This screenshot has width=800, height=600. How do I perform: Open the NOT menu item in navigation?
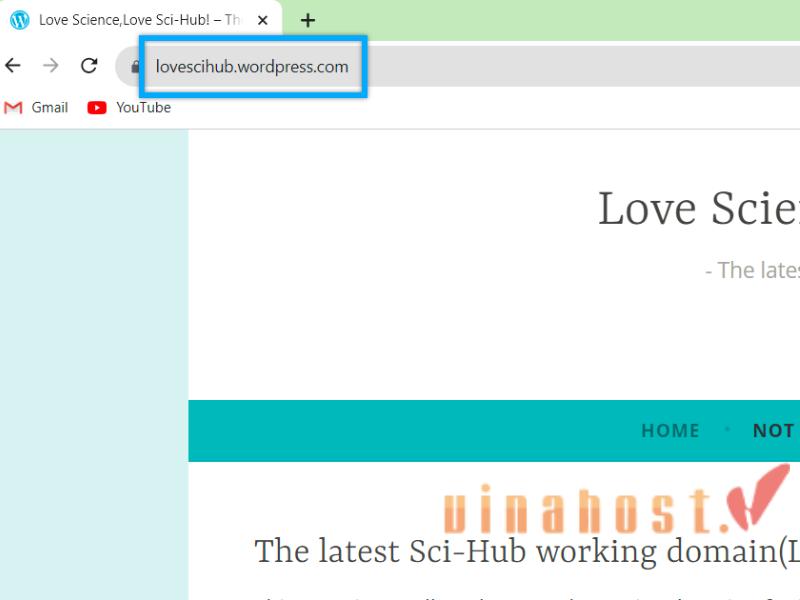773,431
